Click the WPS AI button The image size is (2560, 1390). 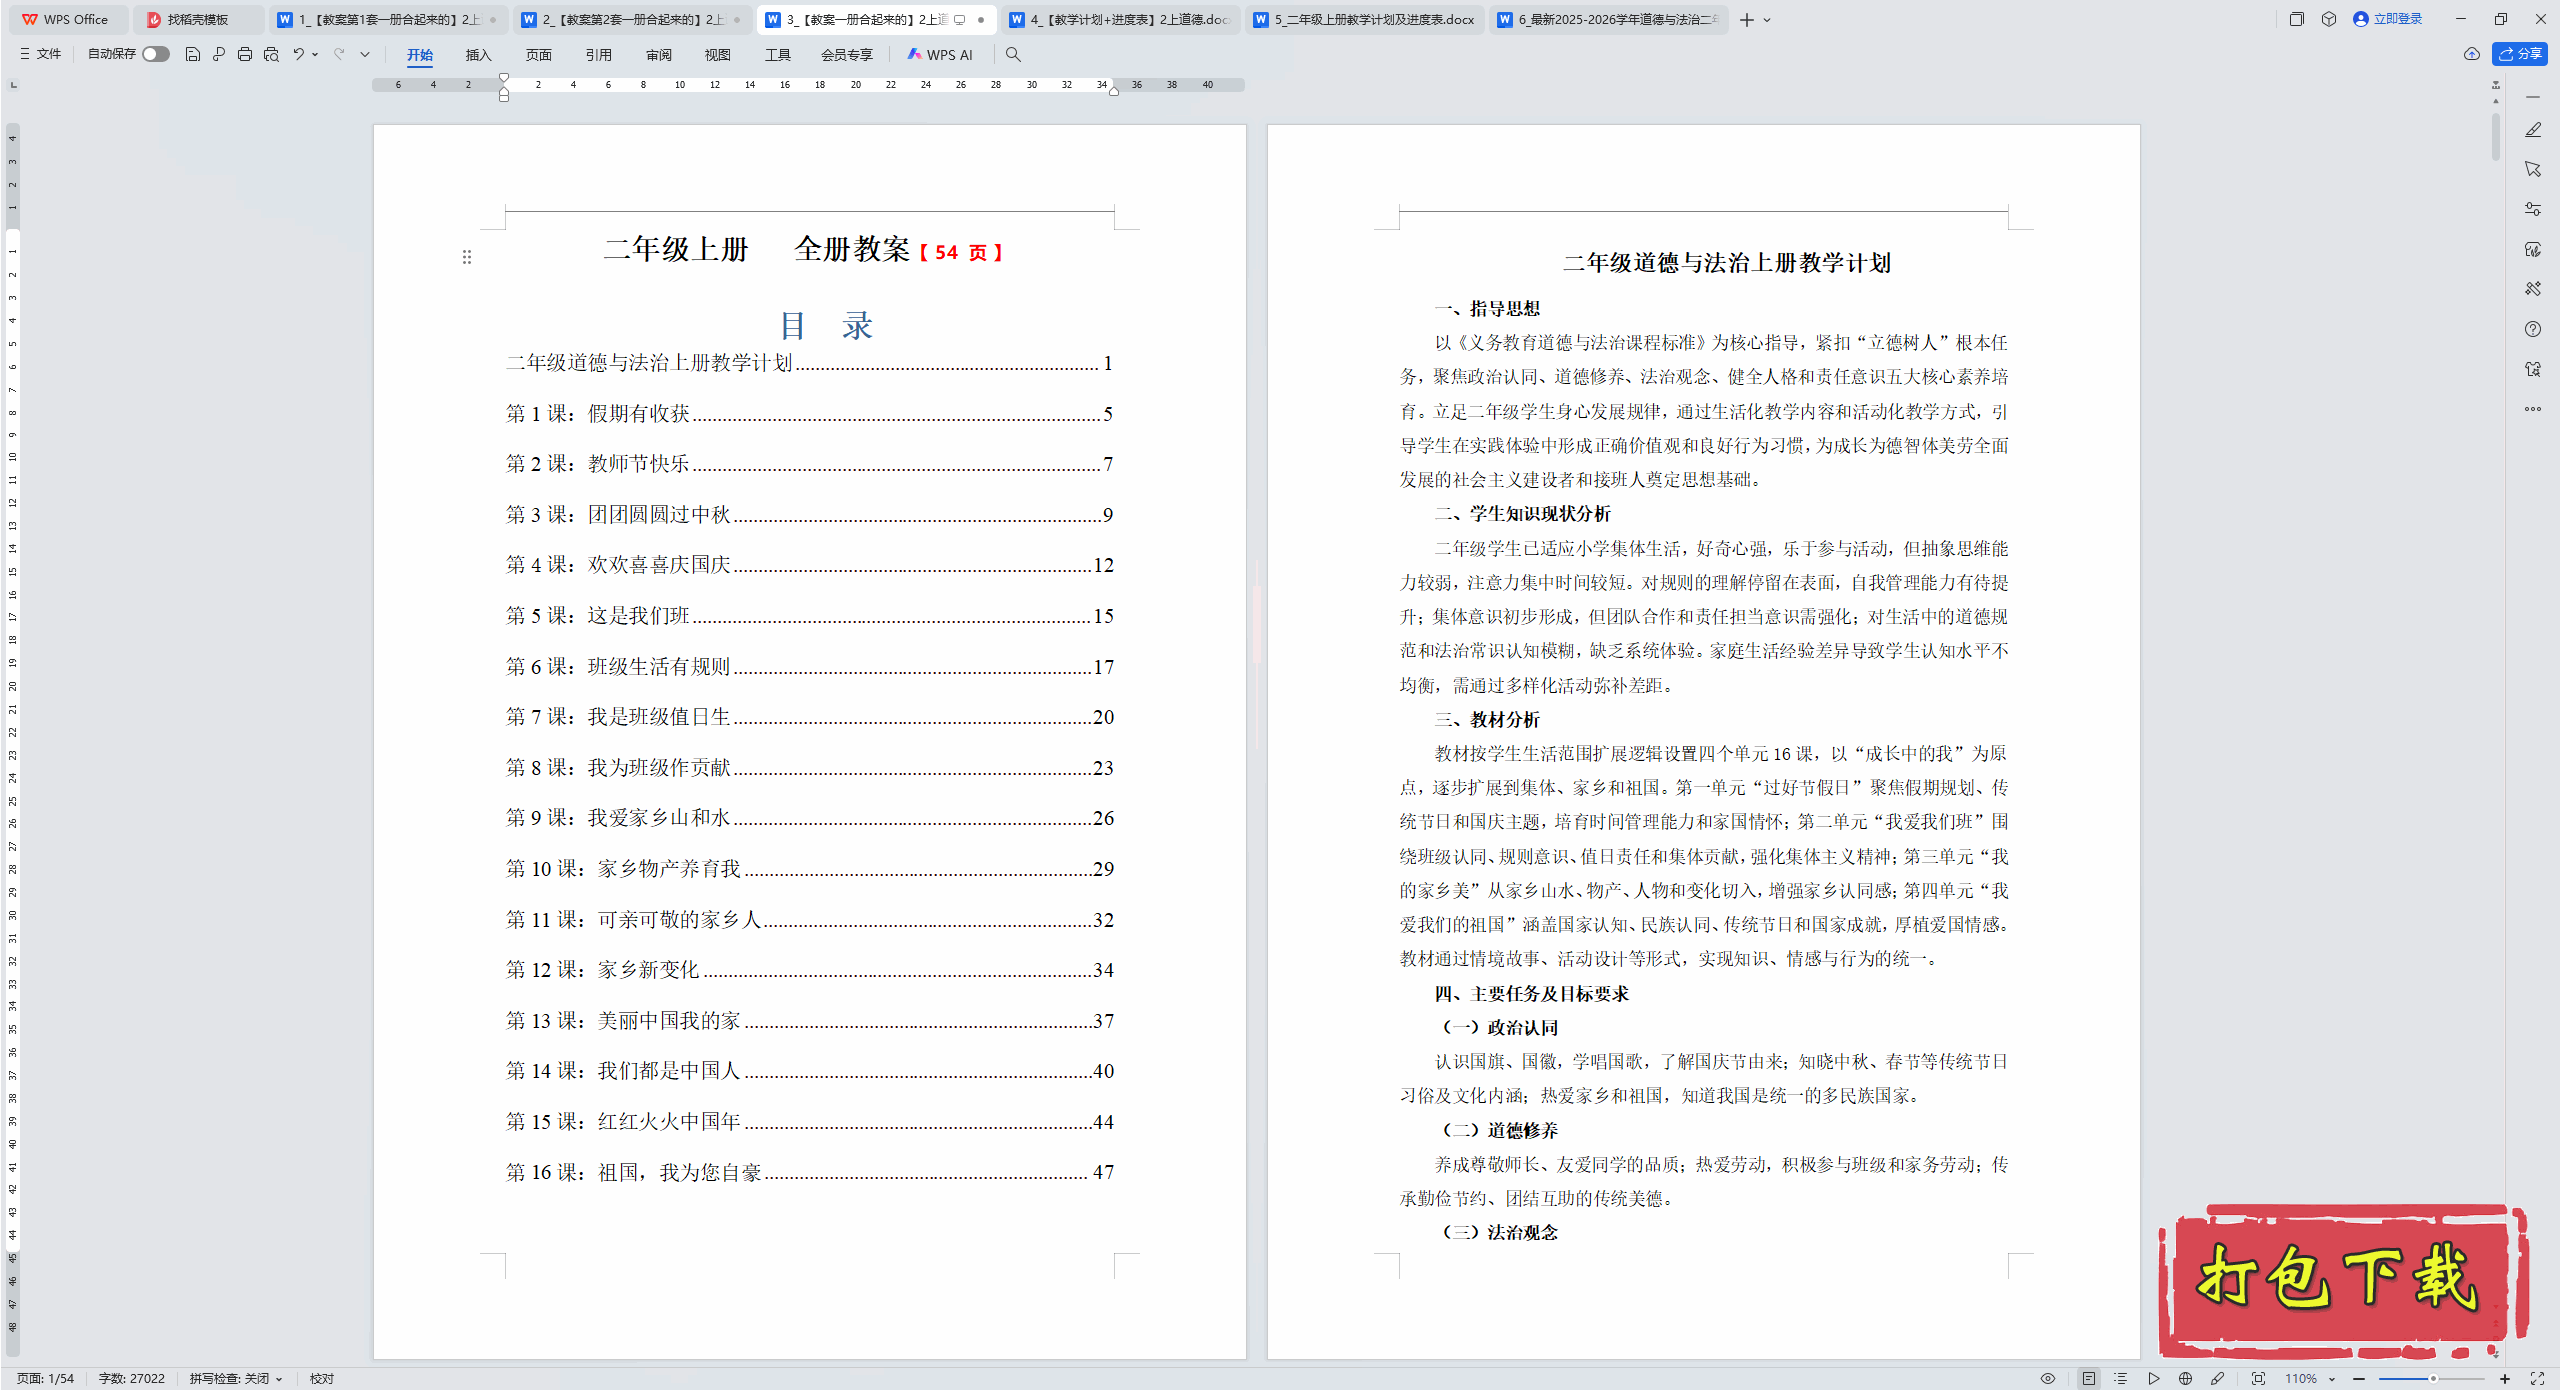[x=940, y=54]
